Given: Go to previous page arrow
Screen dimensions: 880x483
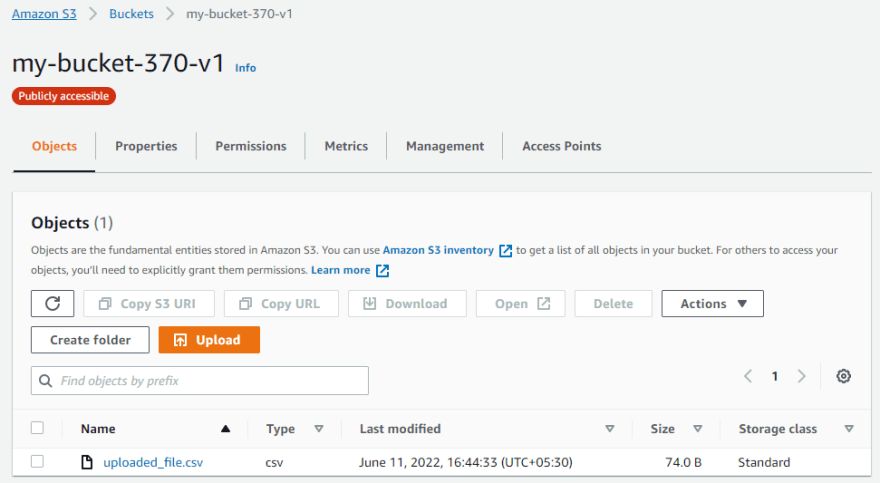Looking at the screenshot, I should point(748,376).
